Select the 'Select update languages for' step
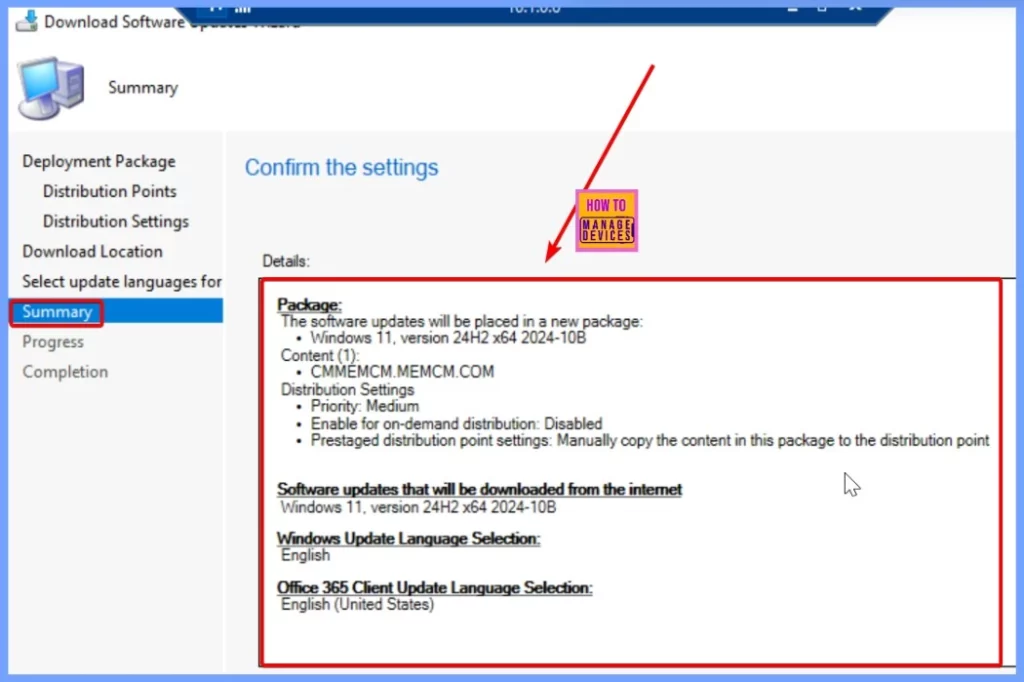Viewport: 1024px width, 682px height. 121,282
